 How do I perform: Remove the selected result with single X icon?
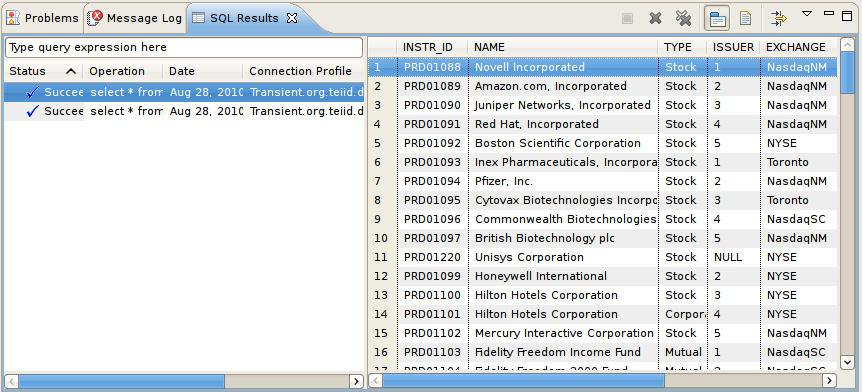655,19
